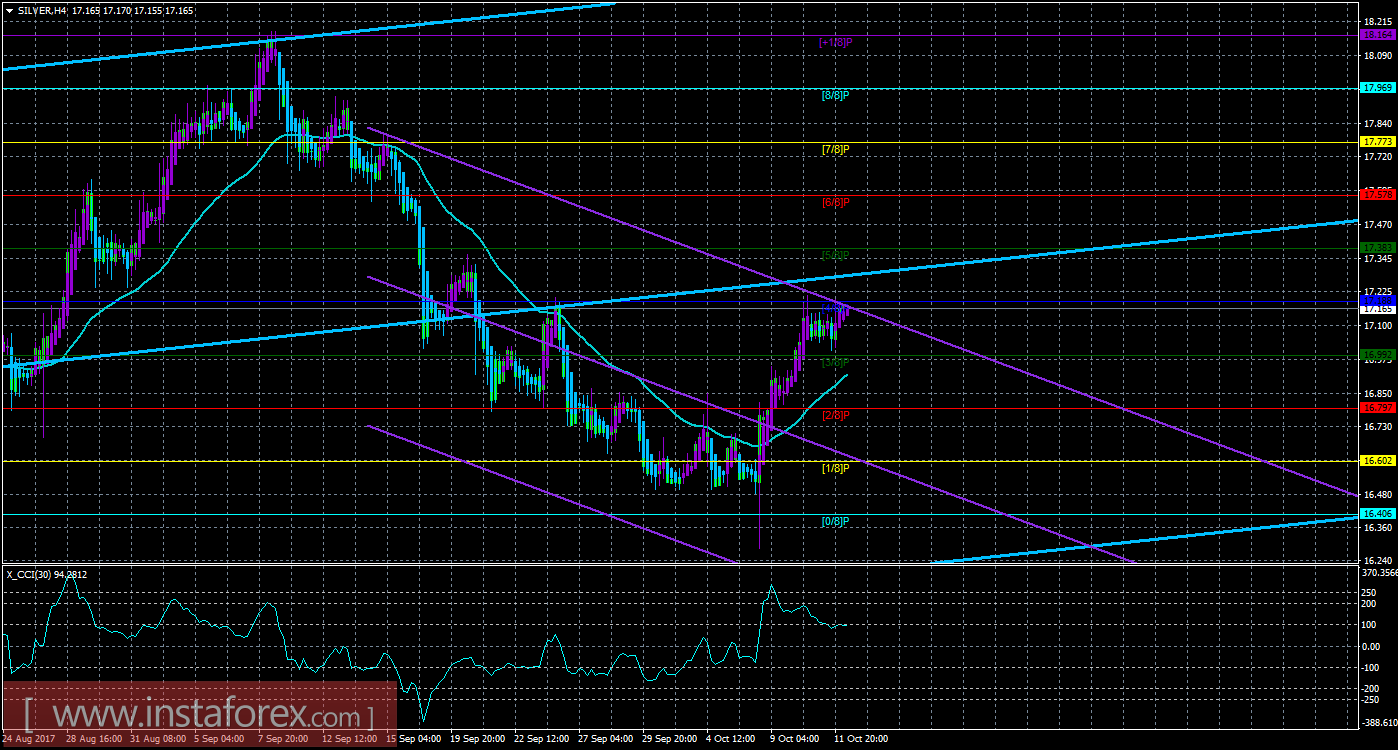Click the purple 18.164 price tag
Screen dimensions: 1398x750
(1378, 35)
